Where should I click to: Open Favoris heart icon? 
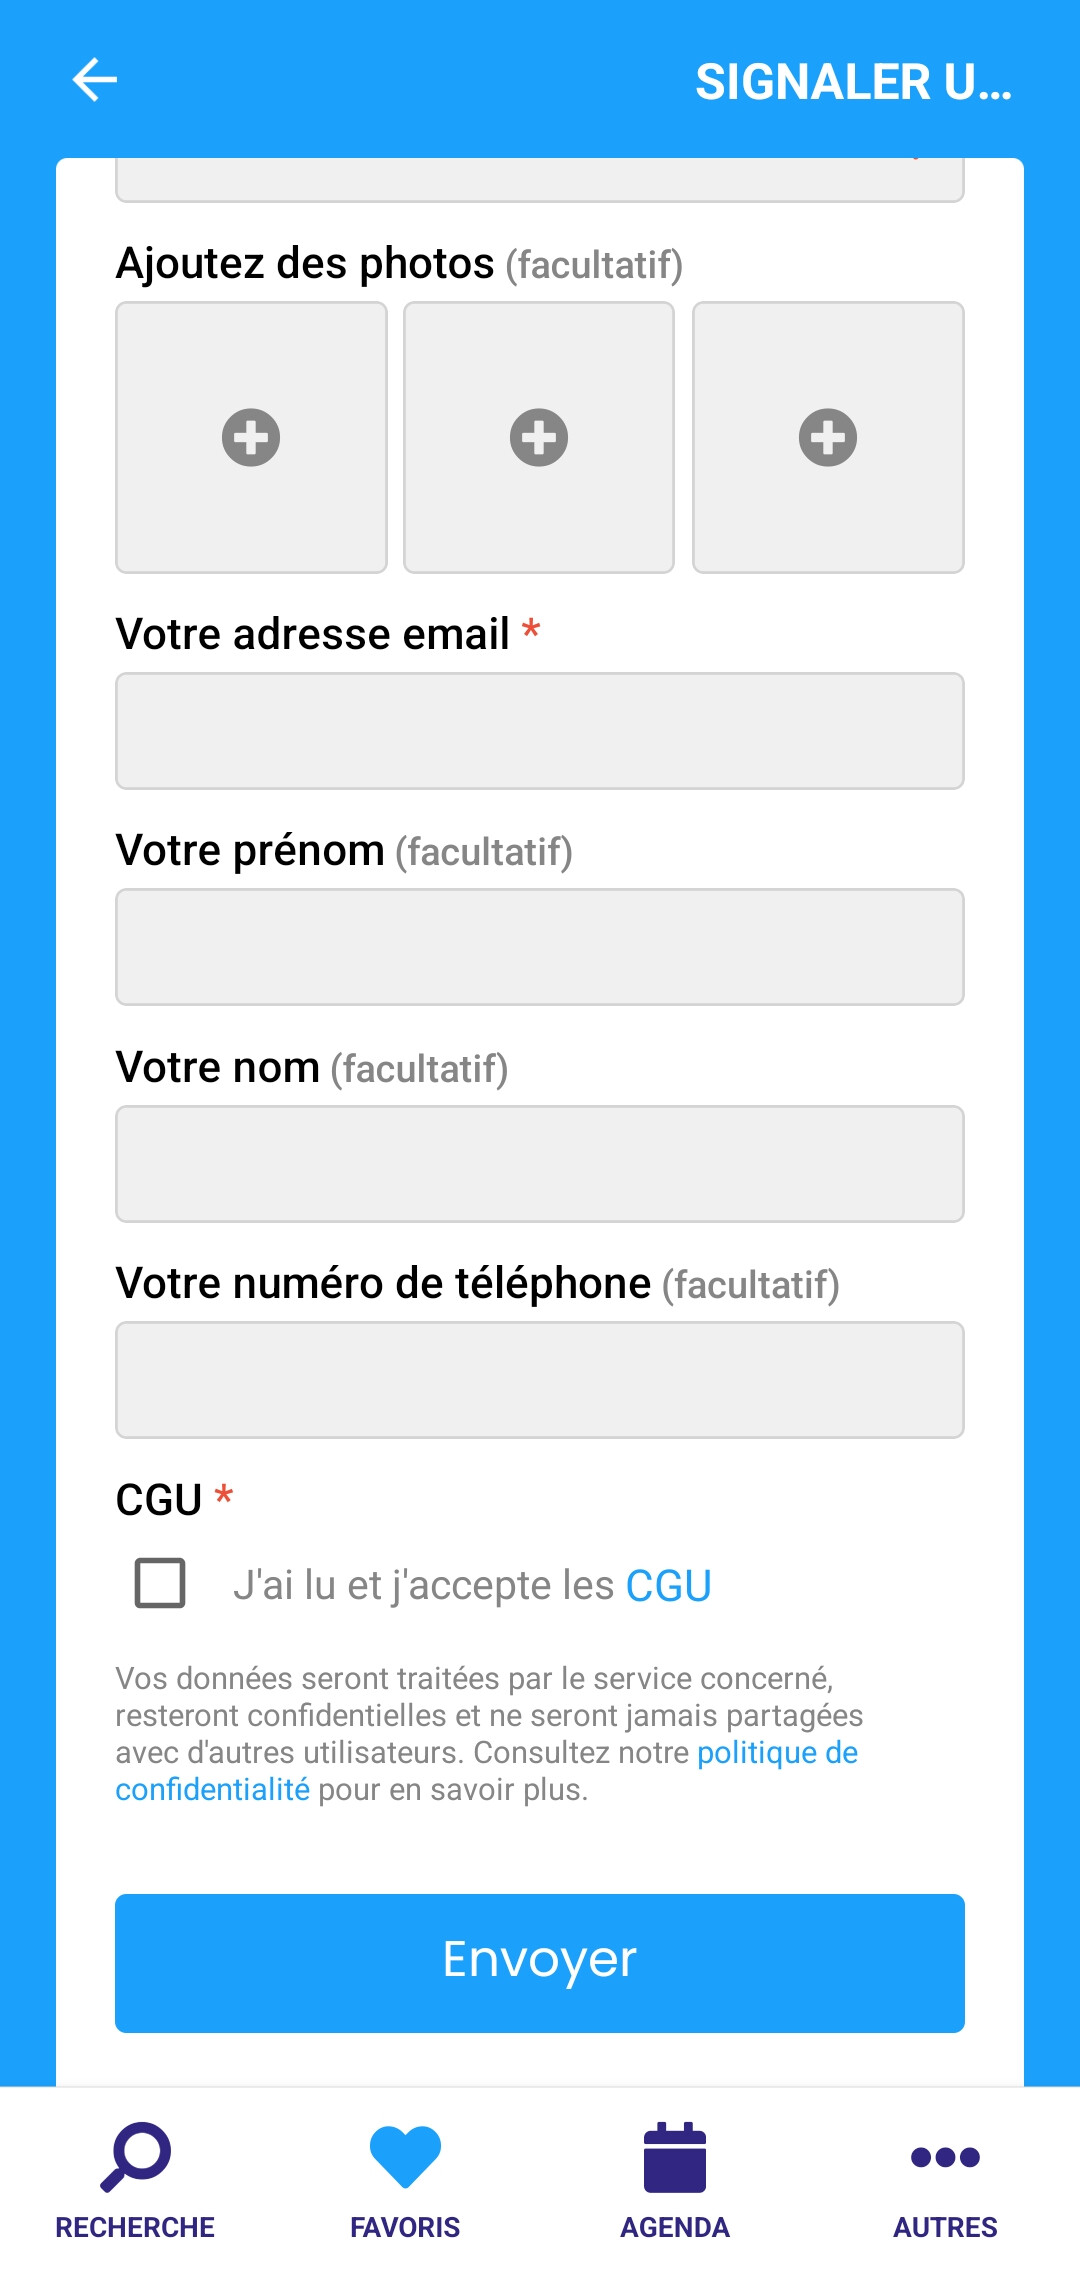pos(405,2156)
